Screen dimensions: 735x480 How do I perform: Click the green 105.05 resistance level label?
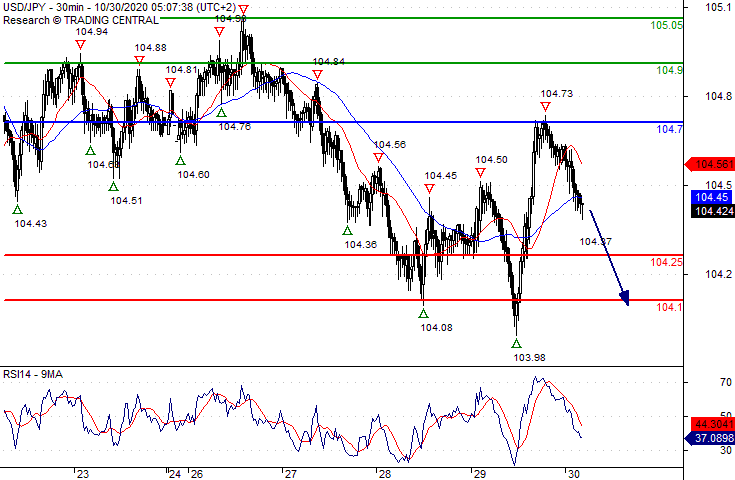667,25
